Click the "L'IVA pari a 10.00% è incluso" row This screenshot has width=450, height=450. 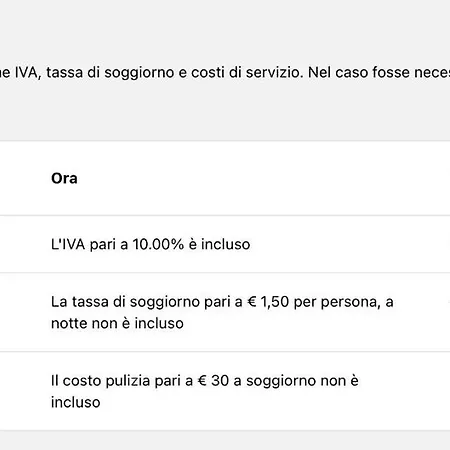[225, 244]
